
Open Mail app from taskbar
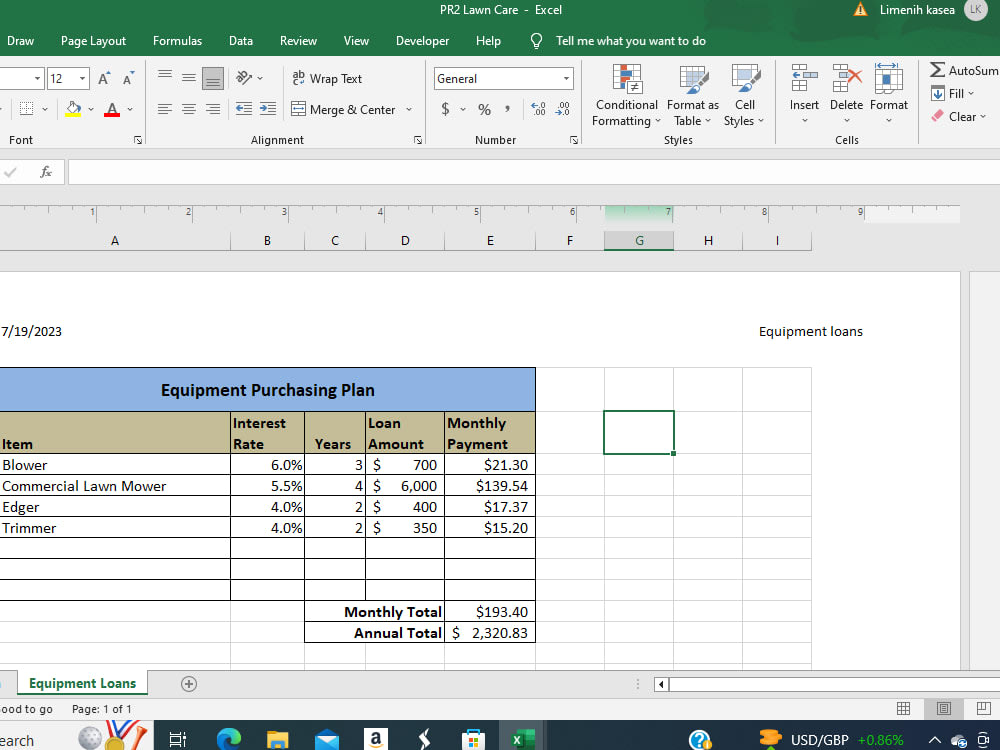(x=327, y=739)
